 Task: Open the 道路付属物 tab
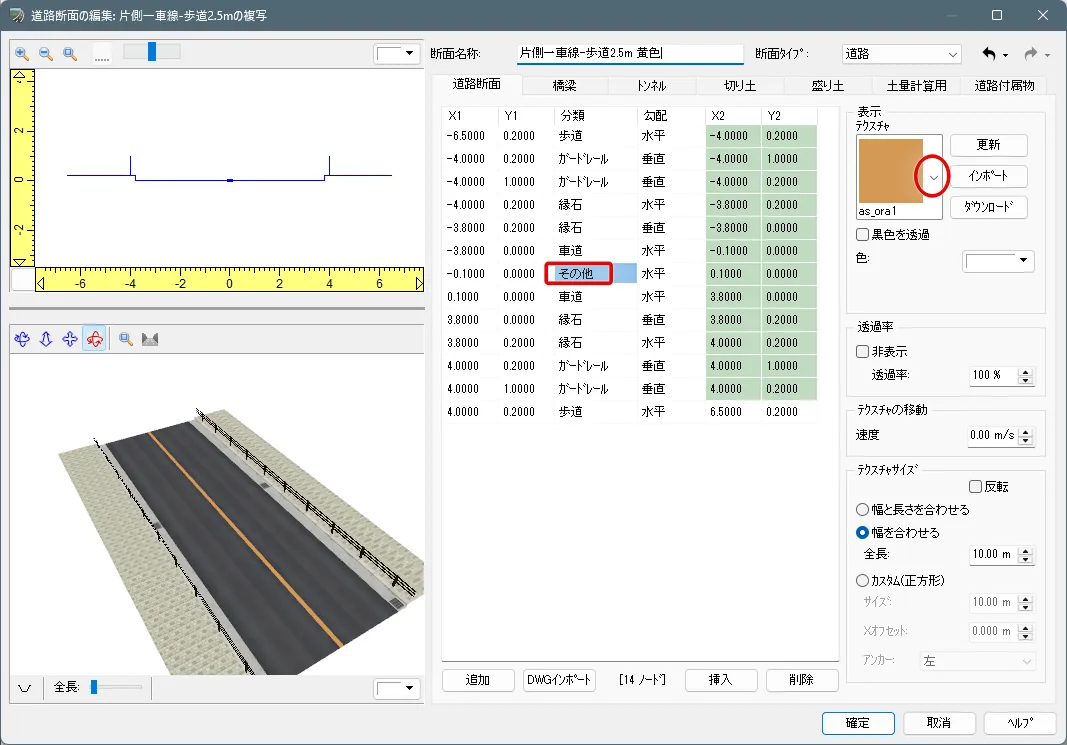pos(1004,86)
